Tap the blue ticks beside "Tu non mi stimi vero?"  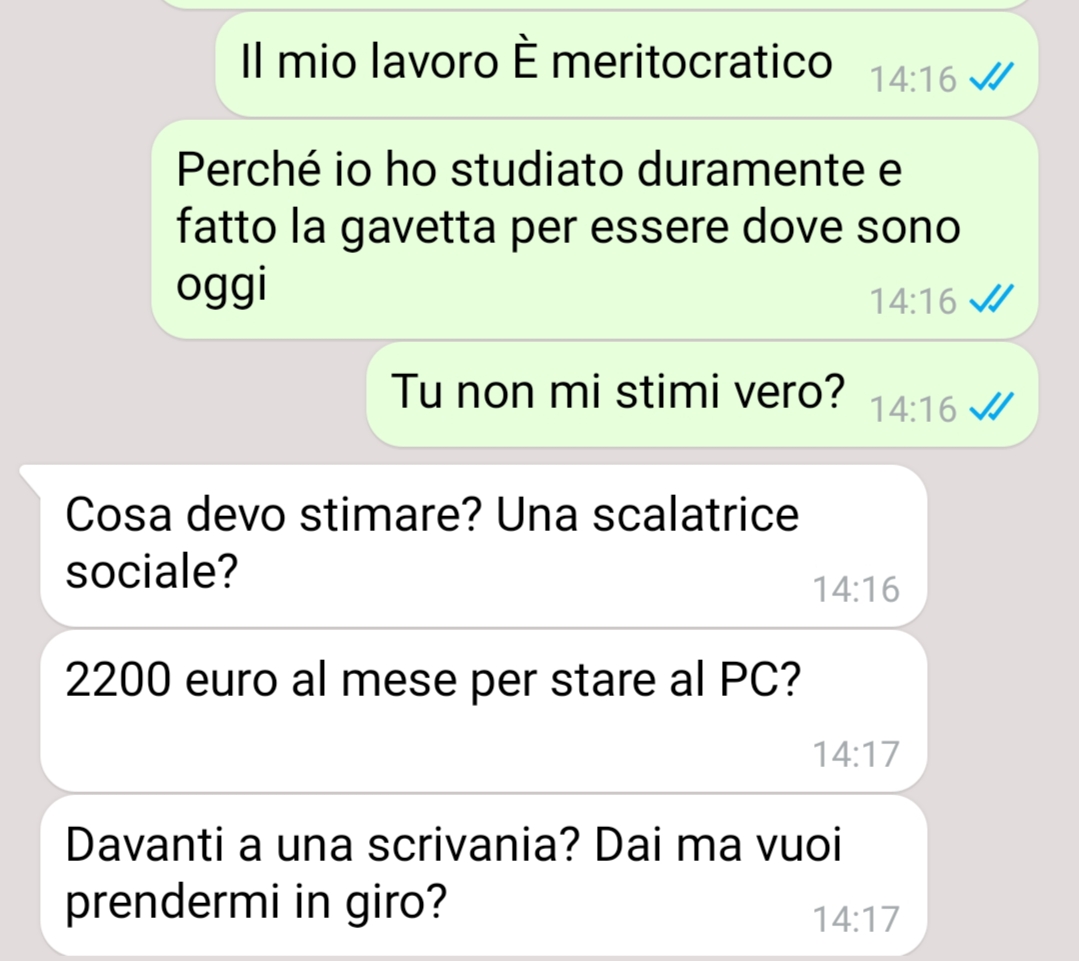click(x=992, y=407)
